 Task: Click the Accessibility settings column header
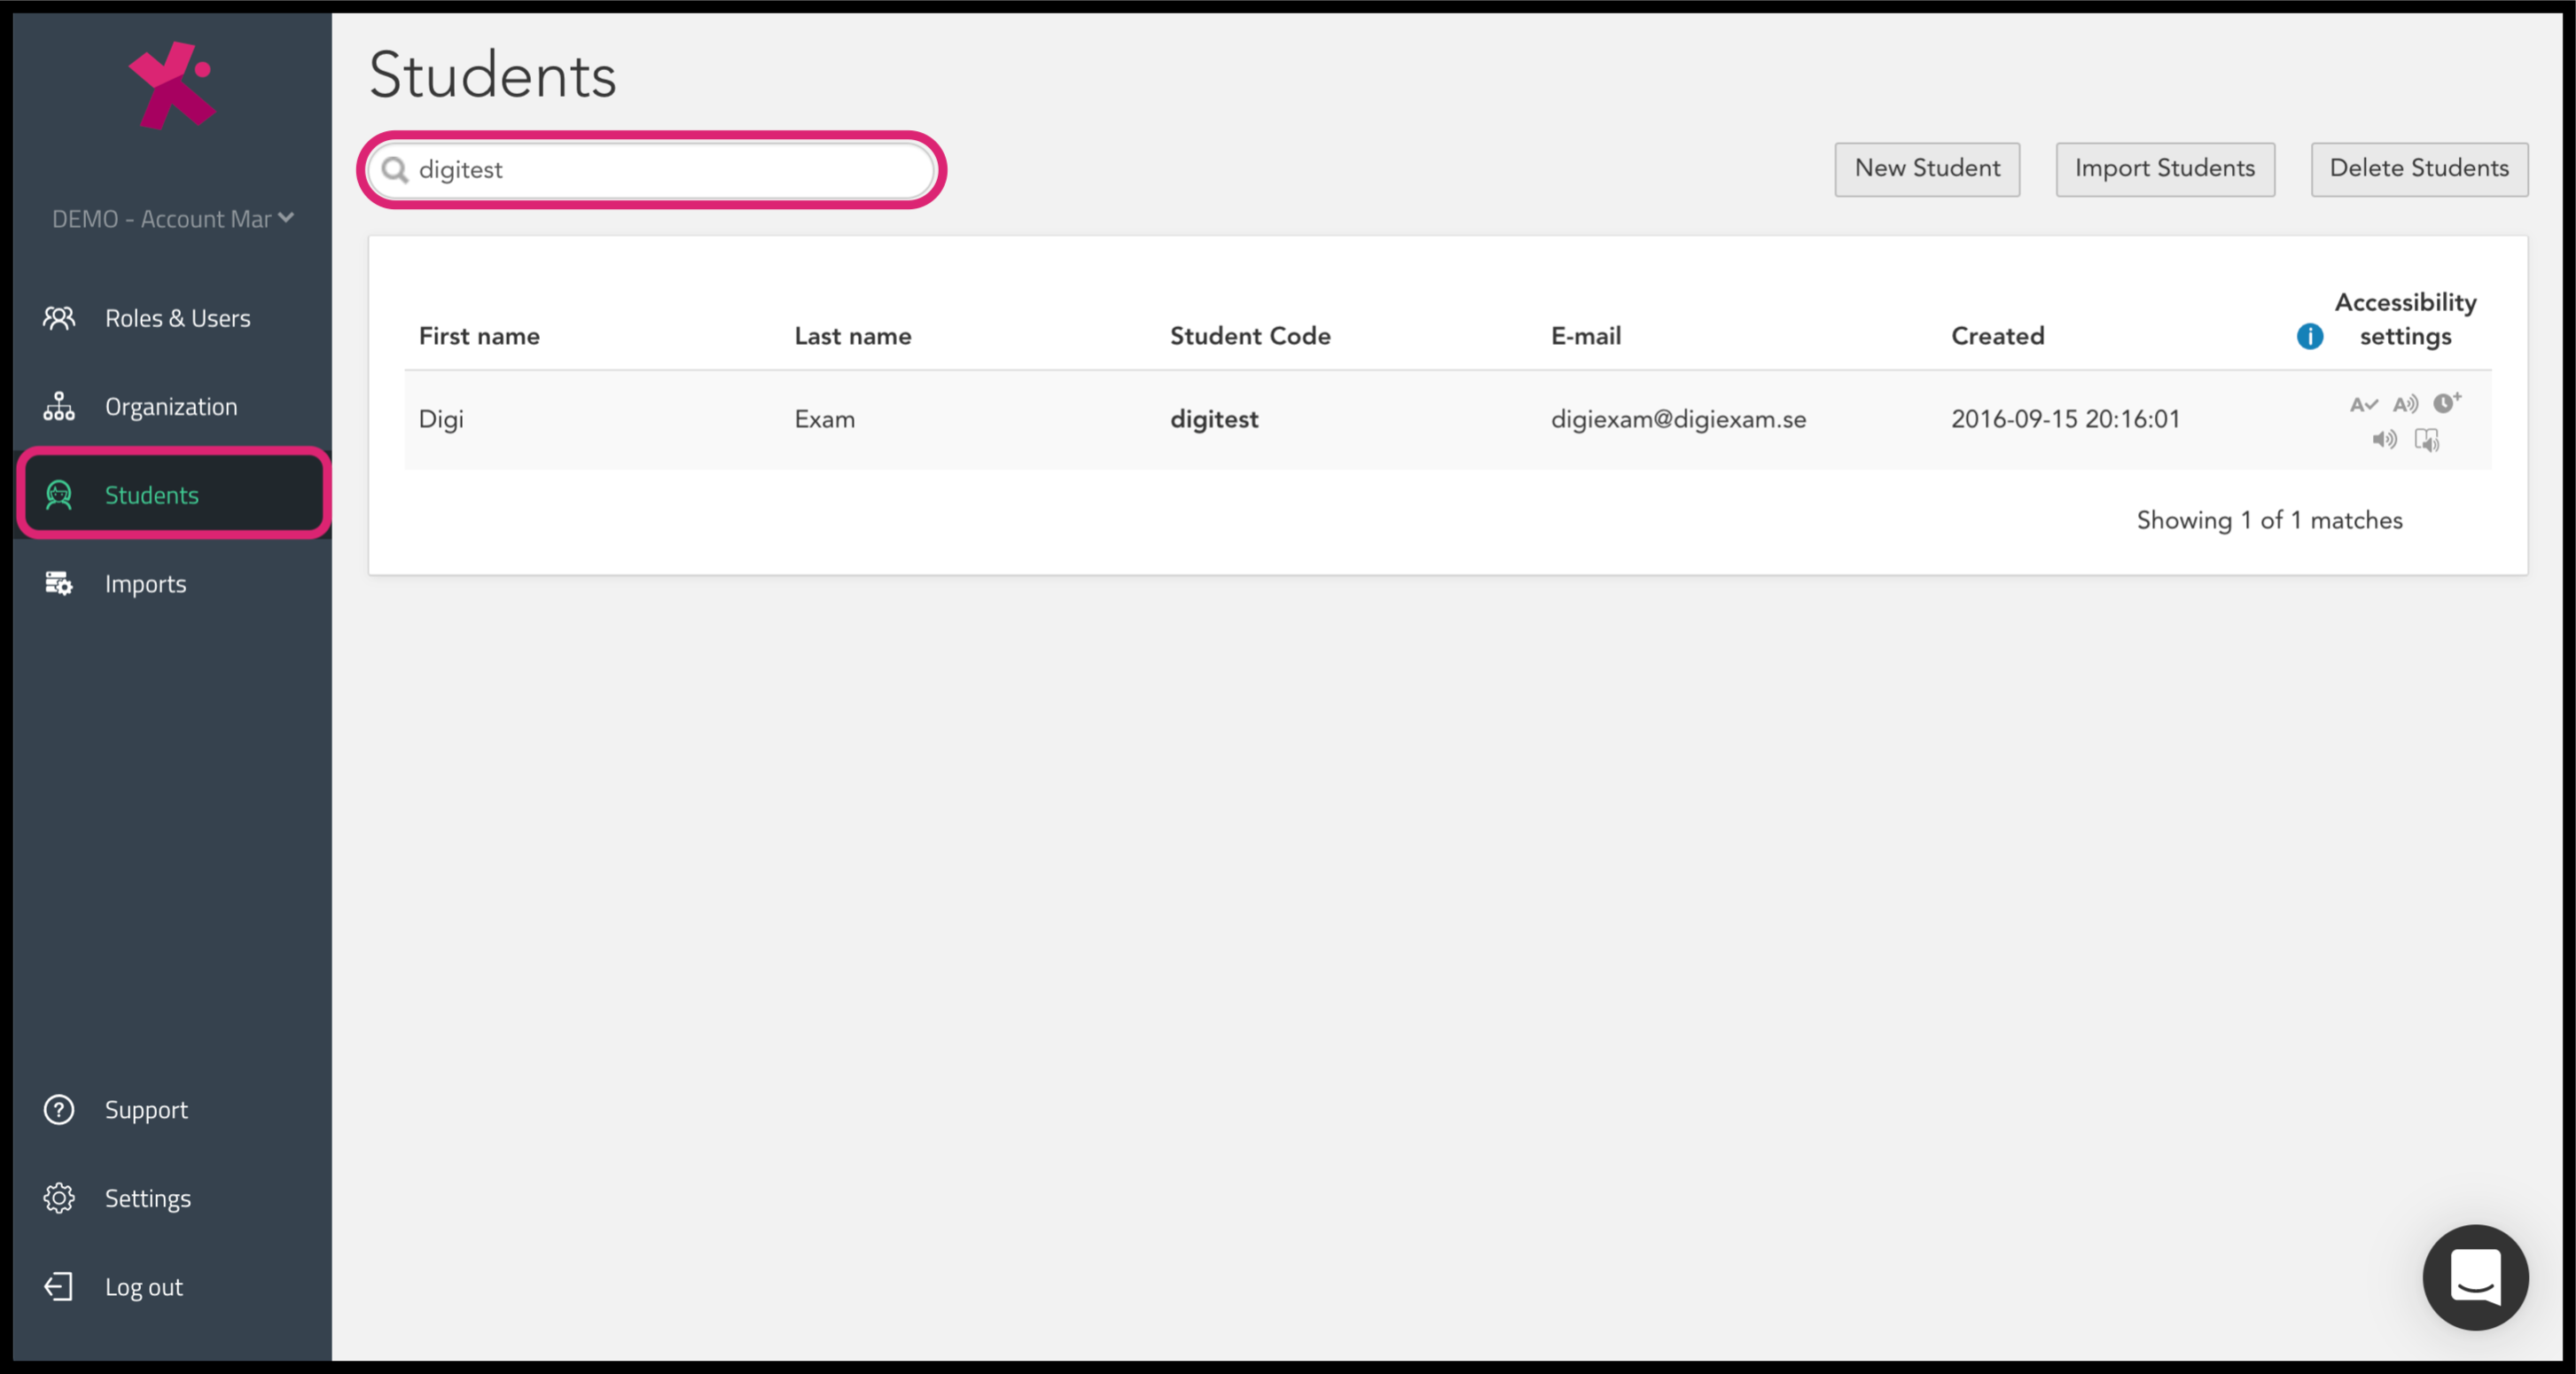[2405, 319]
